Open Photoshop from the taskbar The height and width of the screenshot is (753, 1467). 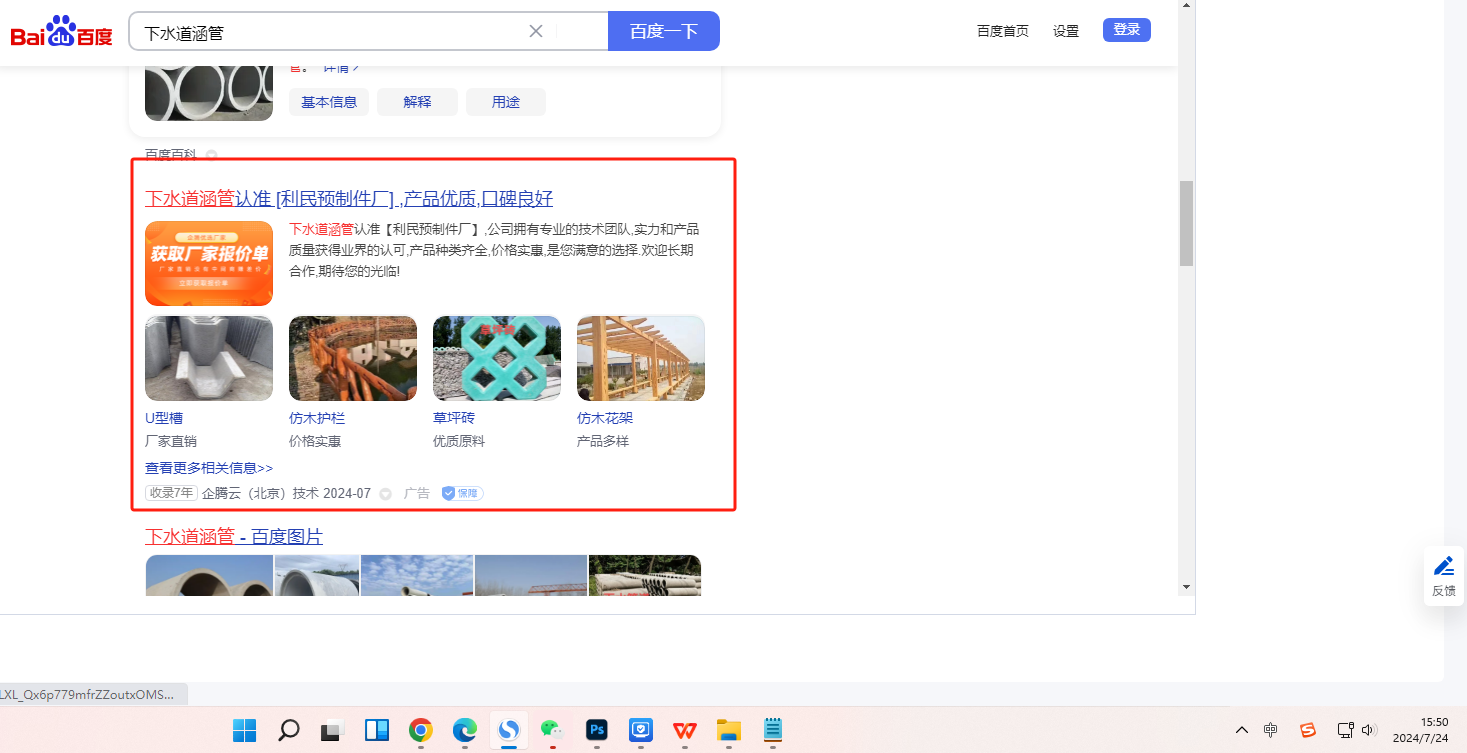click(597, 731)
